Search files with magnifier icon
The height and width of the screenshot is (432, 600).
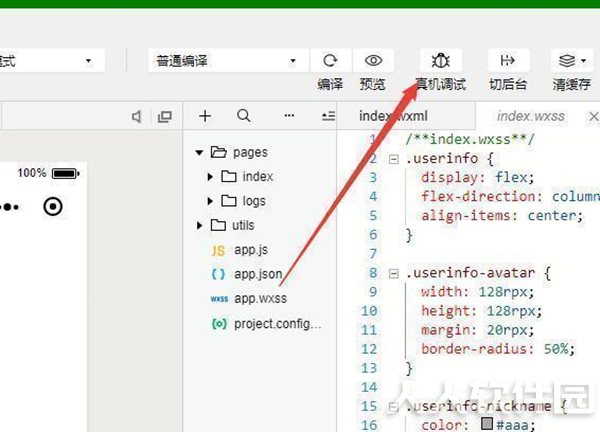point(244,115)
